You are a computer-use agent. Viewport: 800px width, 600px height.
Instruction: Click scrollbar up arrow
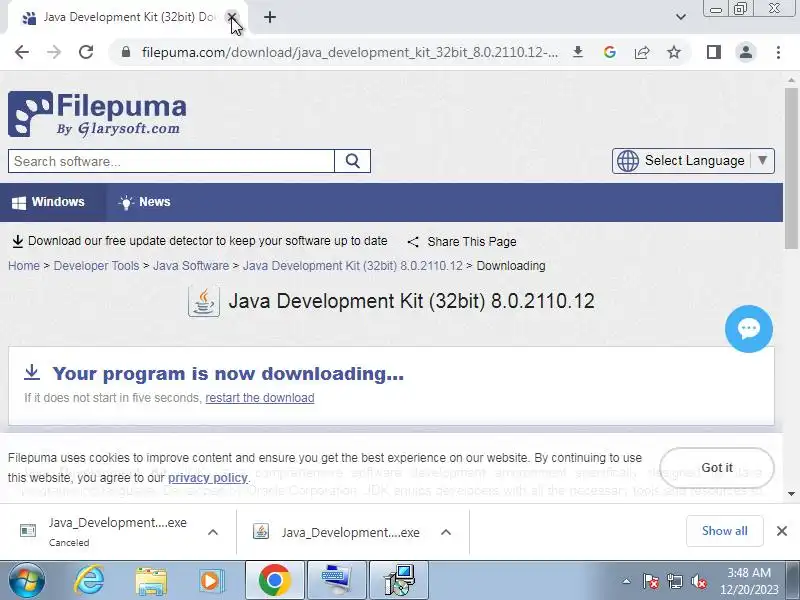[x=791, y=80]
